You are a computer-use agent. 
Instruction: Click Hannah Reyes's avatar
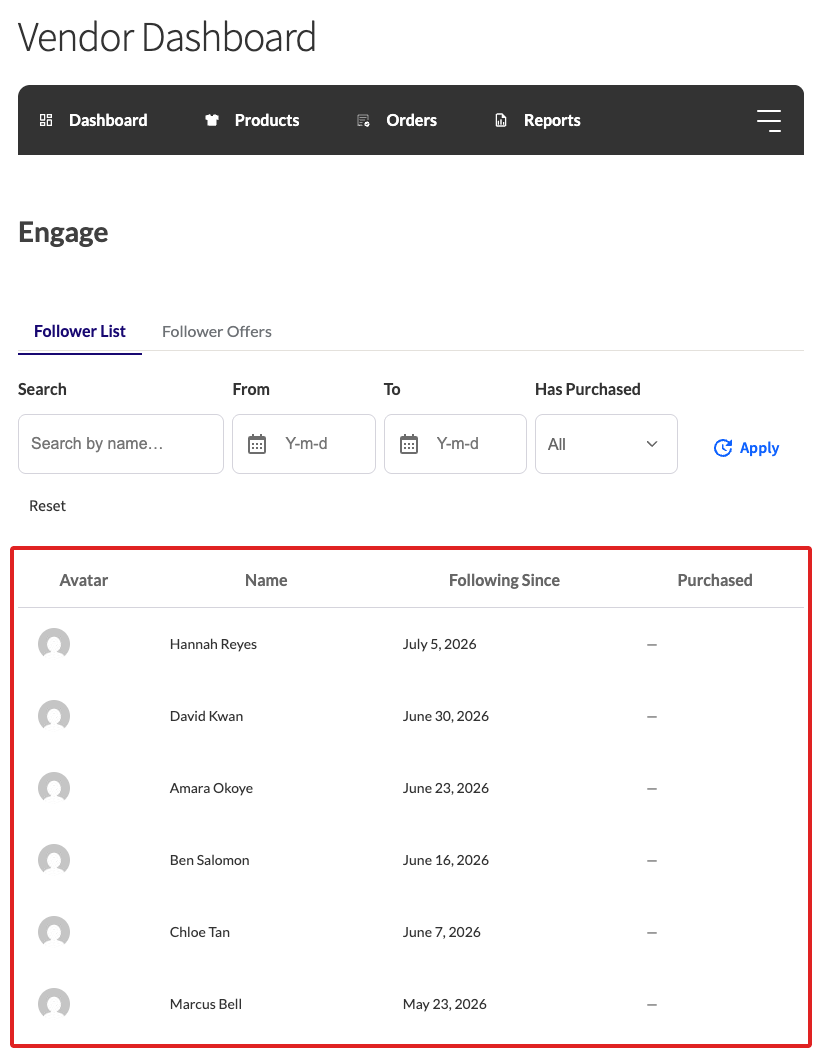point(54,644)
